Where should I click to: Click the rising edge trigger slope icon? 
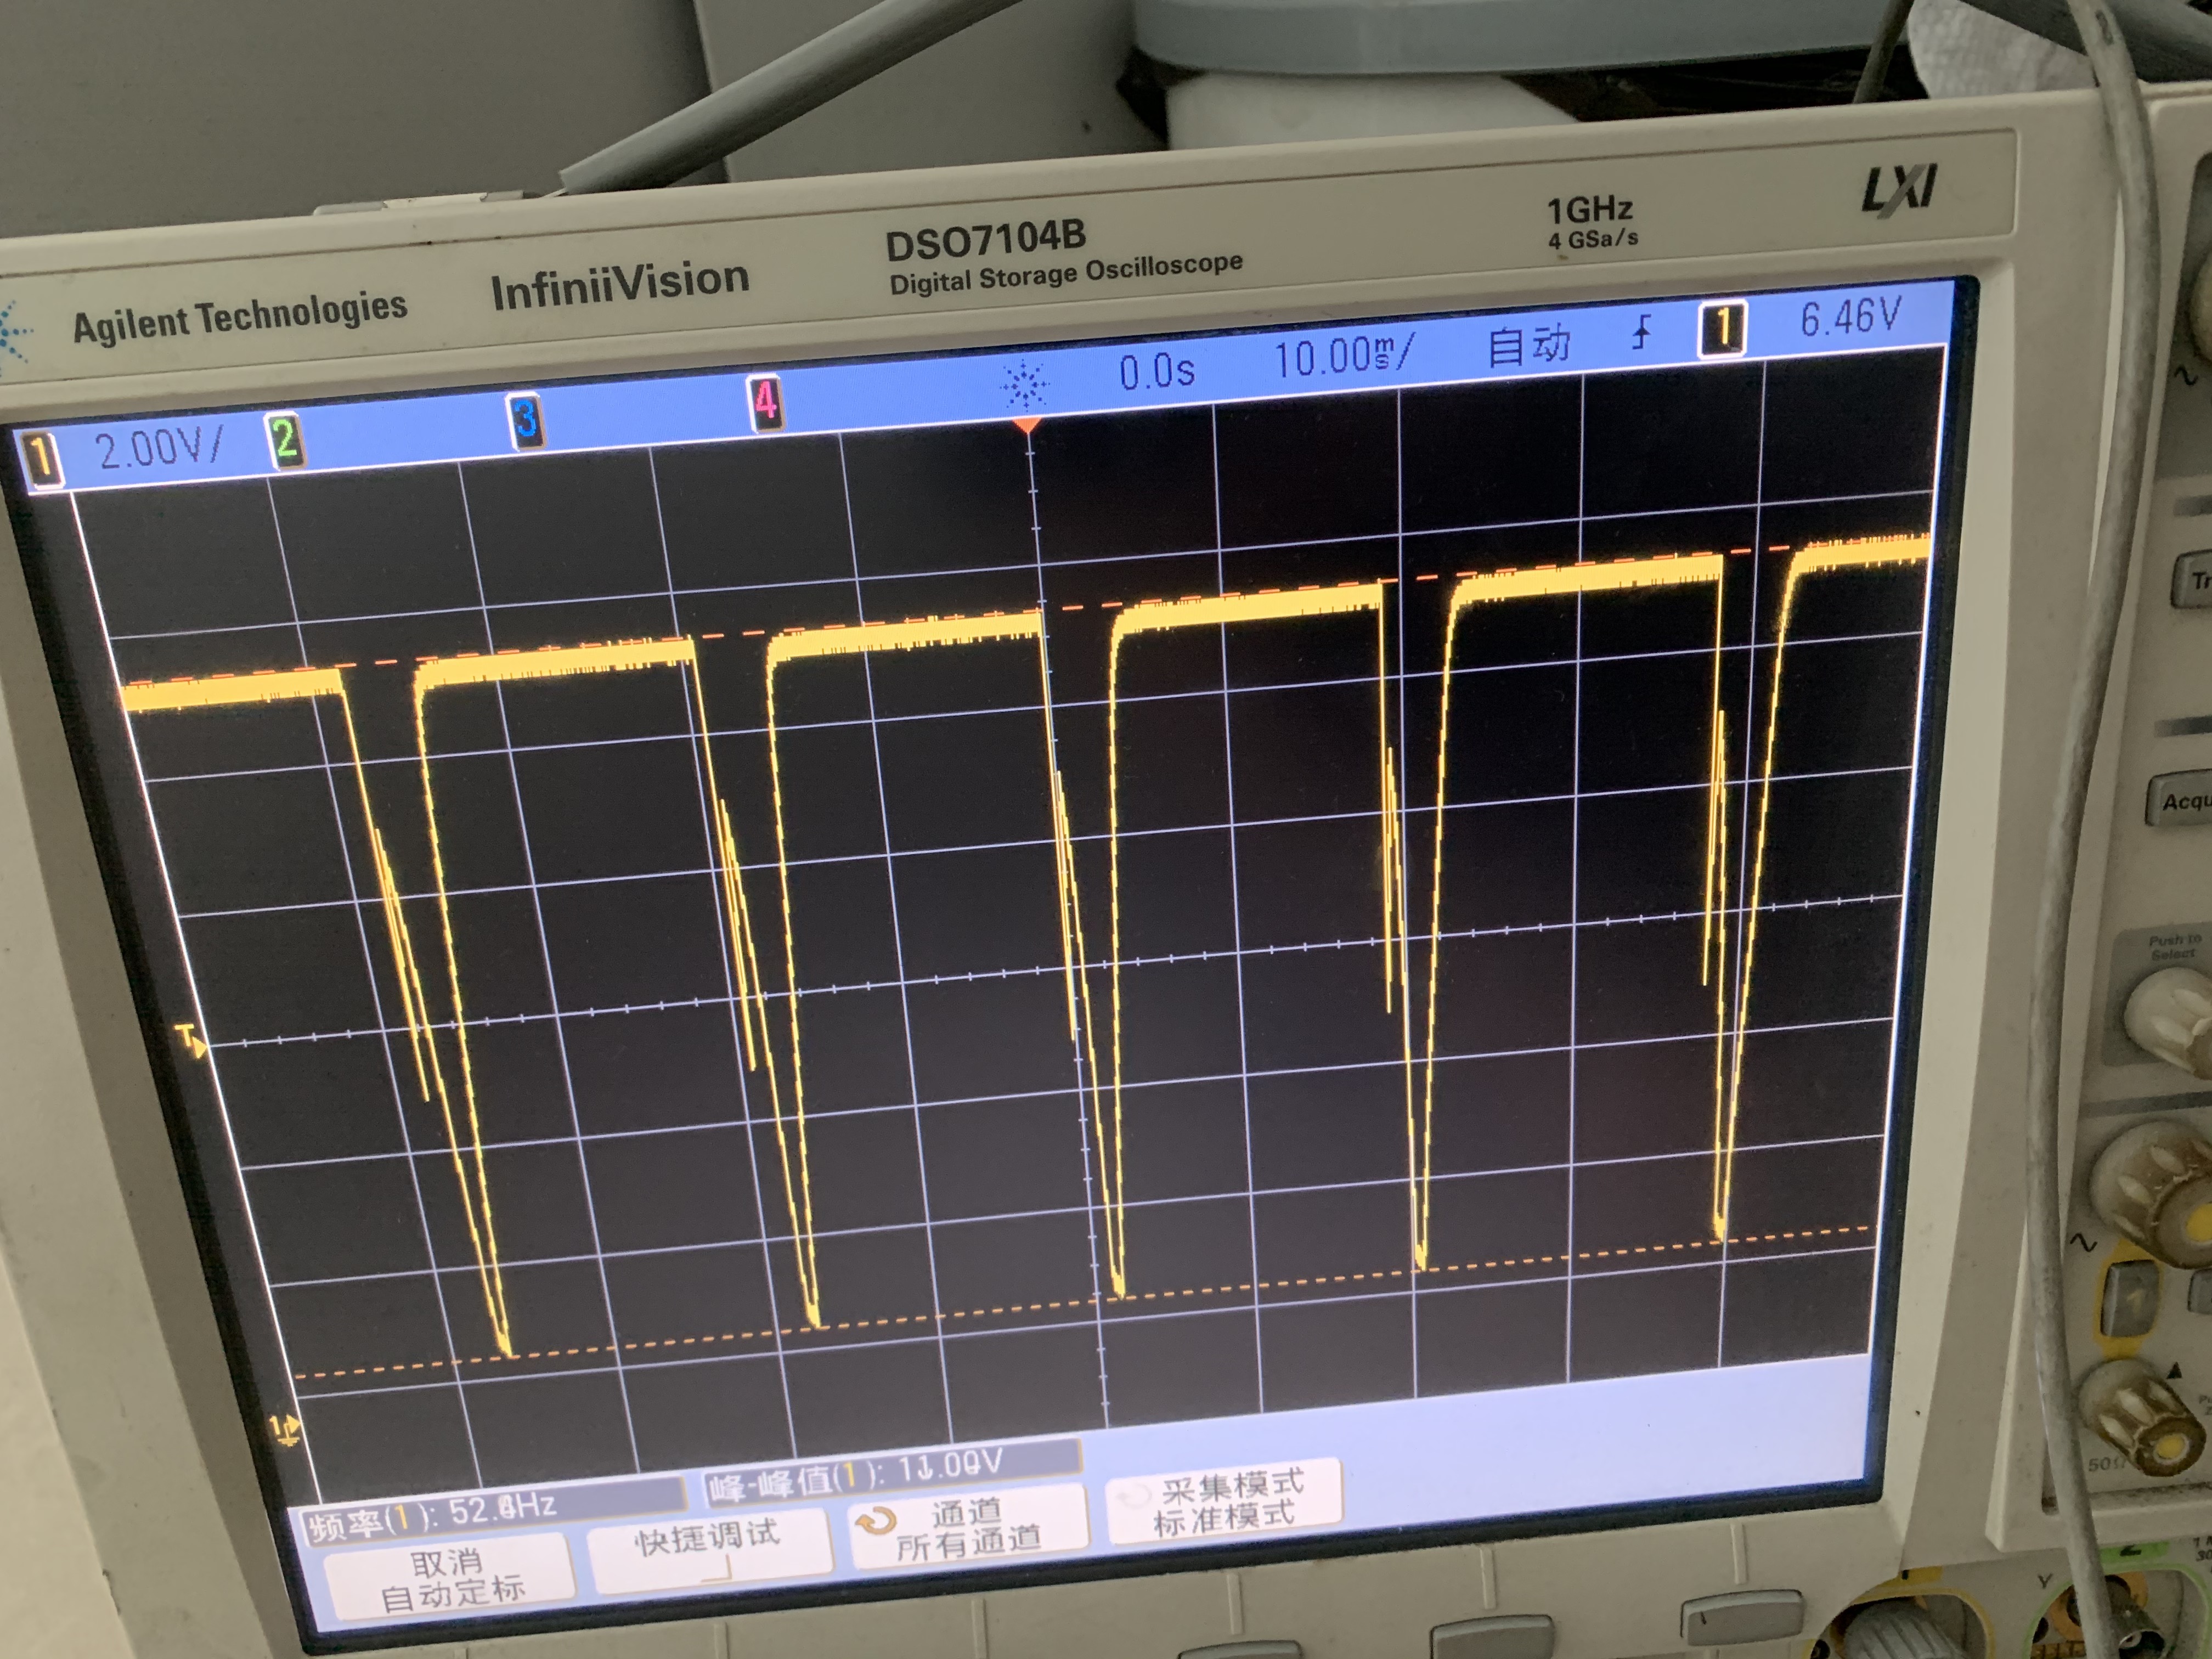1641,332
